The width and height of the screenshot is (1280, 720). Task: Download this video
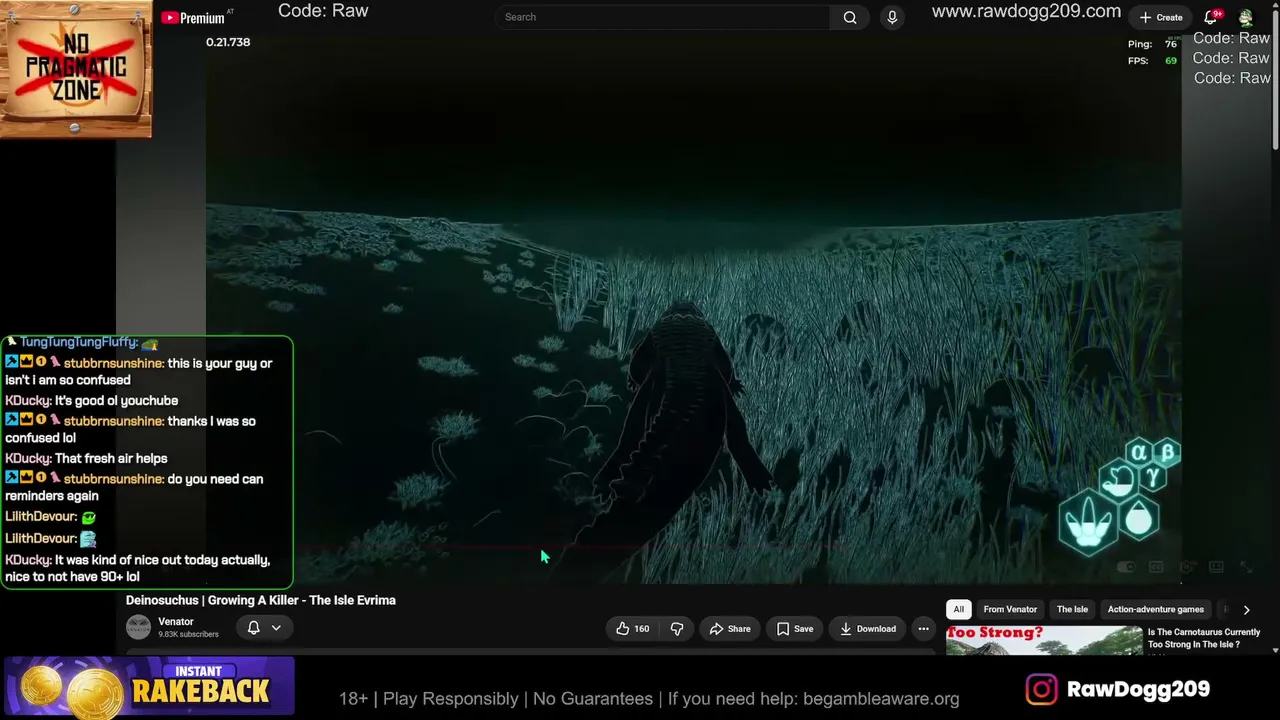pyautogui.click(x=867, y=629)
